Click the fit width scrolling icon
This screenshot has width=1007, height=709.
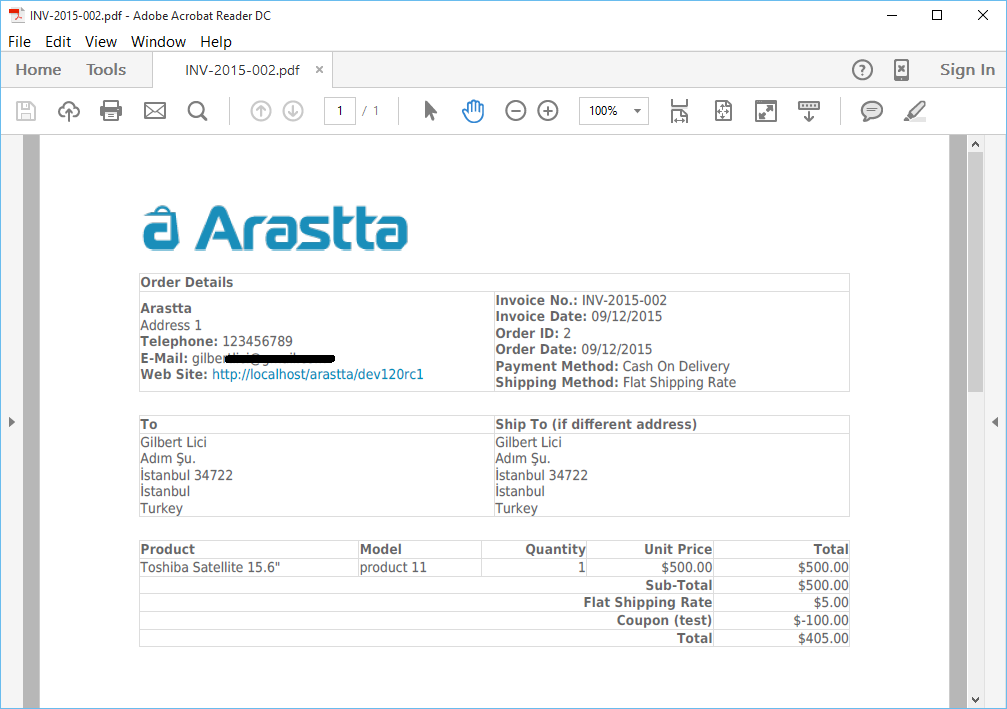(x=679, y=111)
